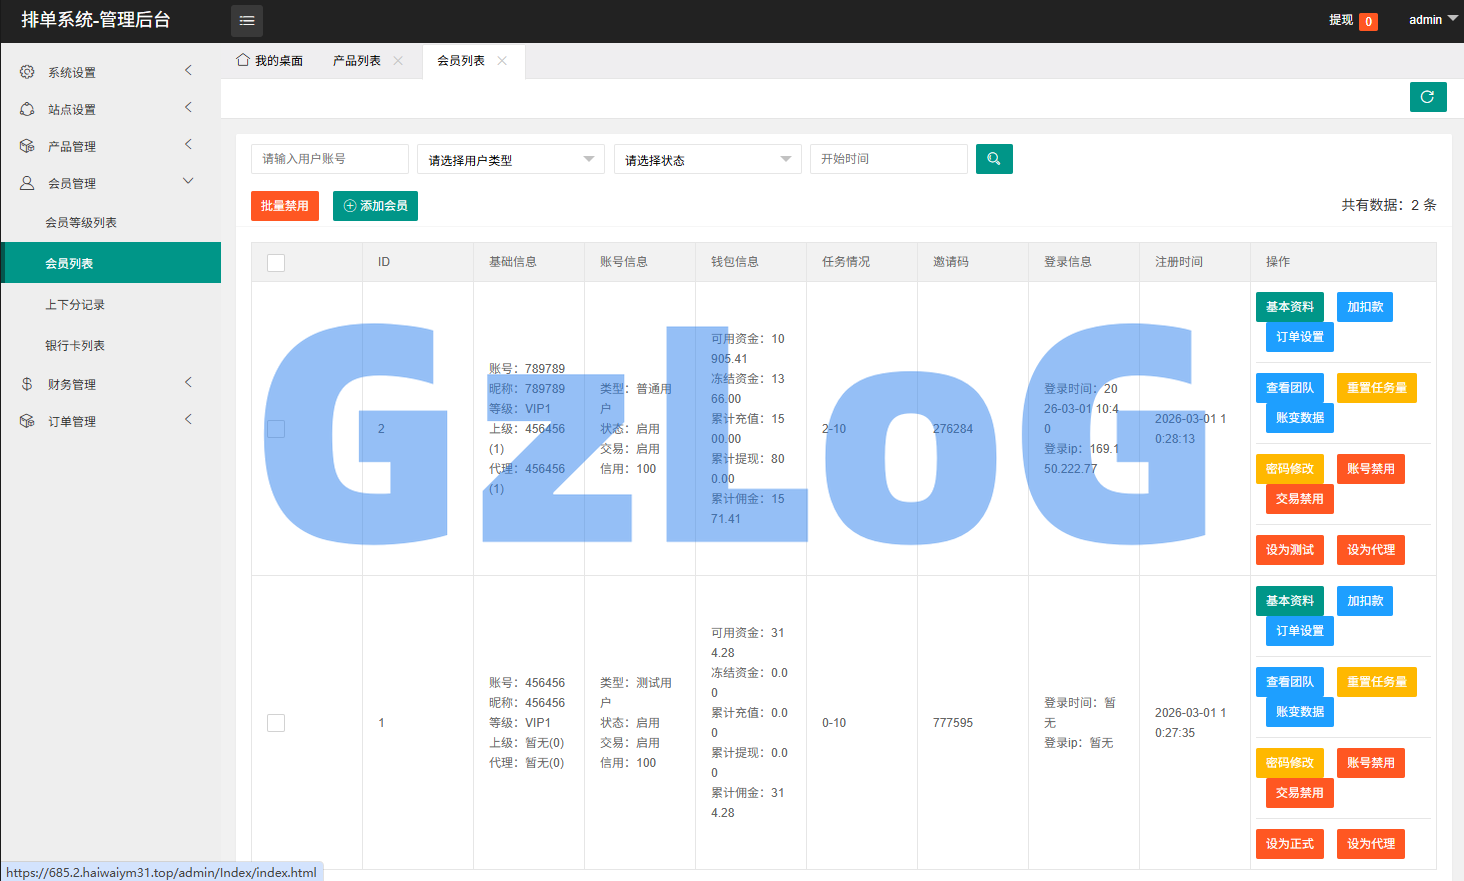The image size is (1464, 881).
Task: Click the 请输入用户账号 input field
Action: point(329,159)
